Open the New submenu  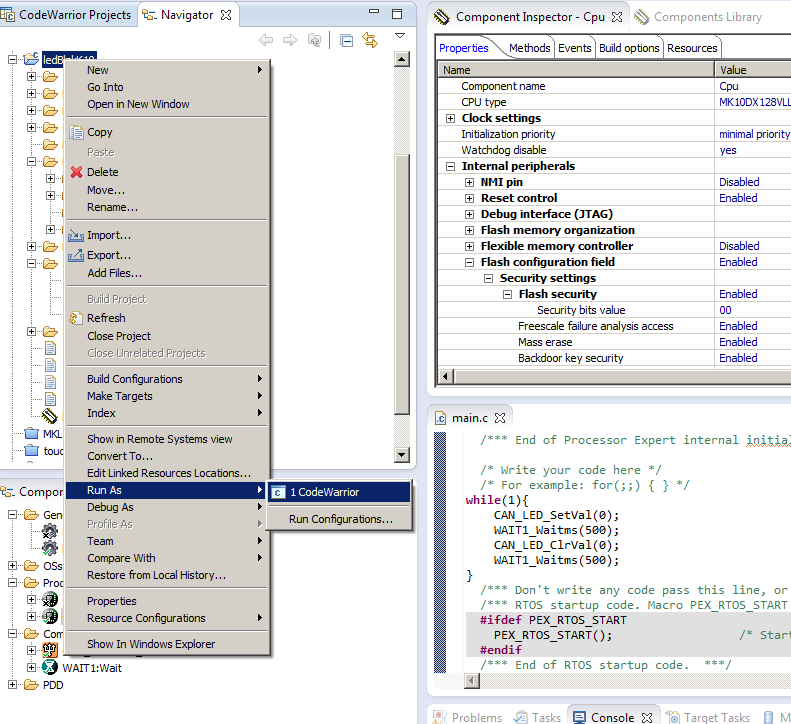click(166, 70)
